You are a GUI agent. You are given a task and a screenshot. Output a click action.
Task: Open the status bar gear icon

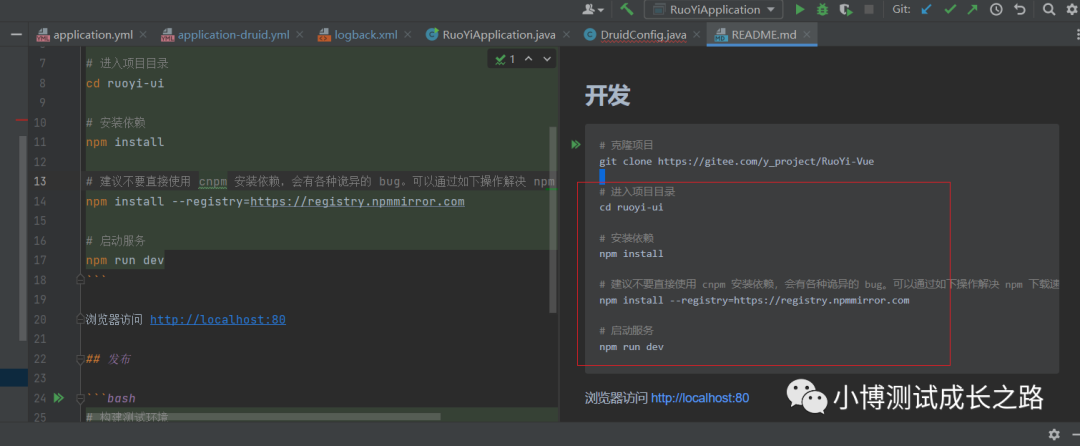point(1054,434)
